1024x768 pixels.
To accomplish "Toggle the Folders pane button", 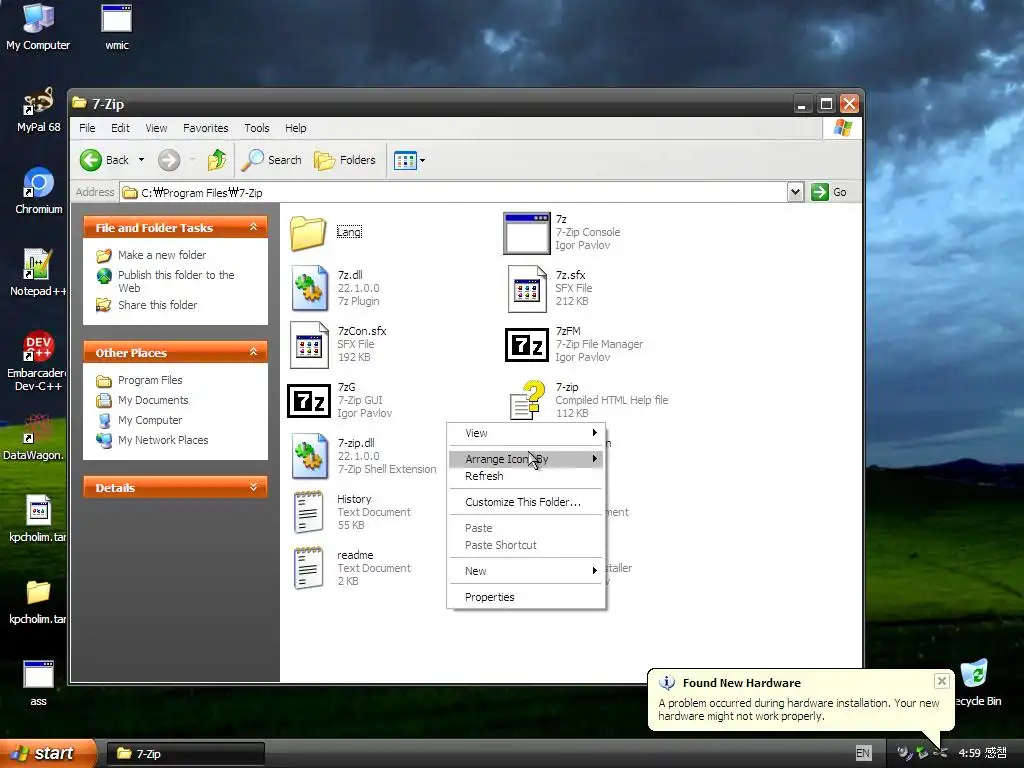I will 345,160.
